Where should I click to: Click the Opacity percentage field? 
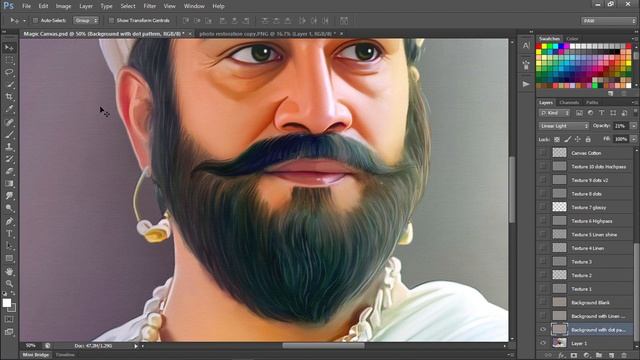coord(620,126)
